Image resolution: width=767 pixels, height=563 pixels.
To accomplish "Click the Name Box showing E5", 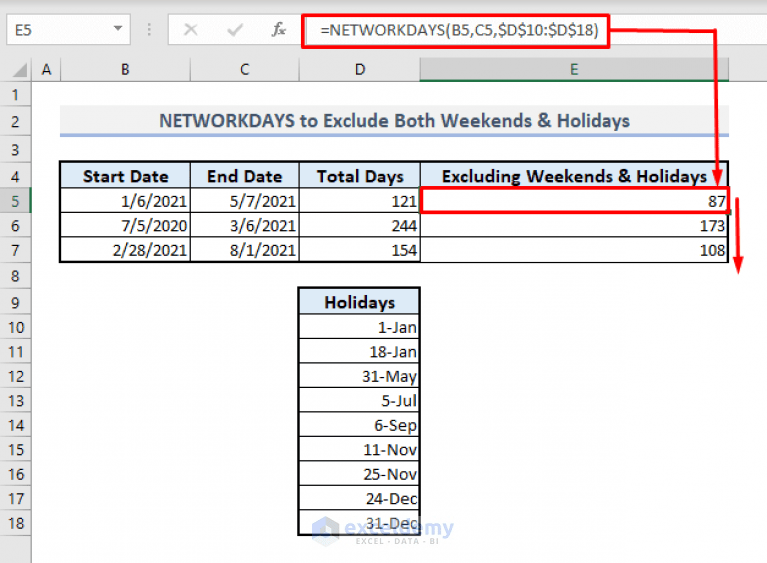I will point(68,30).
